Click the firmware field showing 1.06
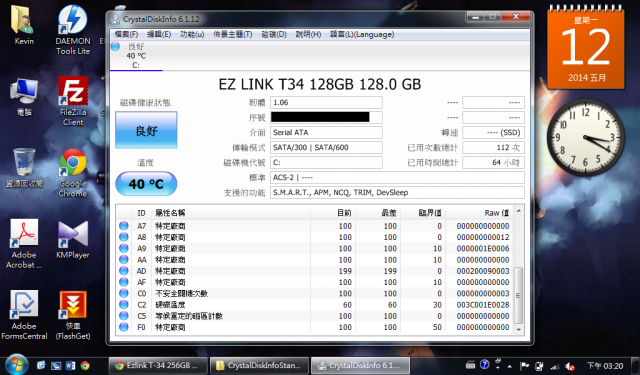 326,102
